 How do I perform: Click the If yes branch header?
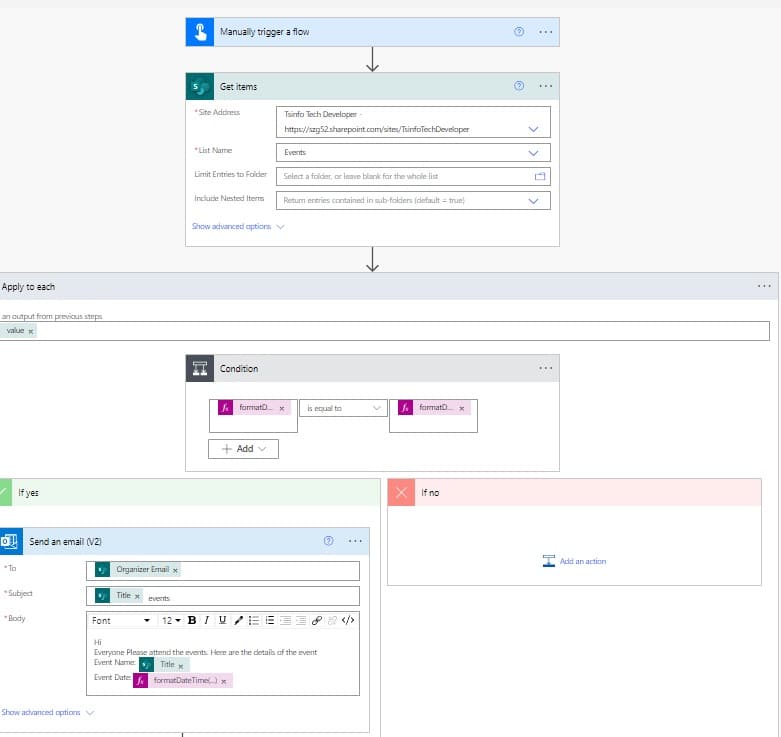pos(190,492)
